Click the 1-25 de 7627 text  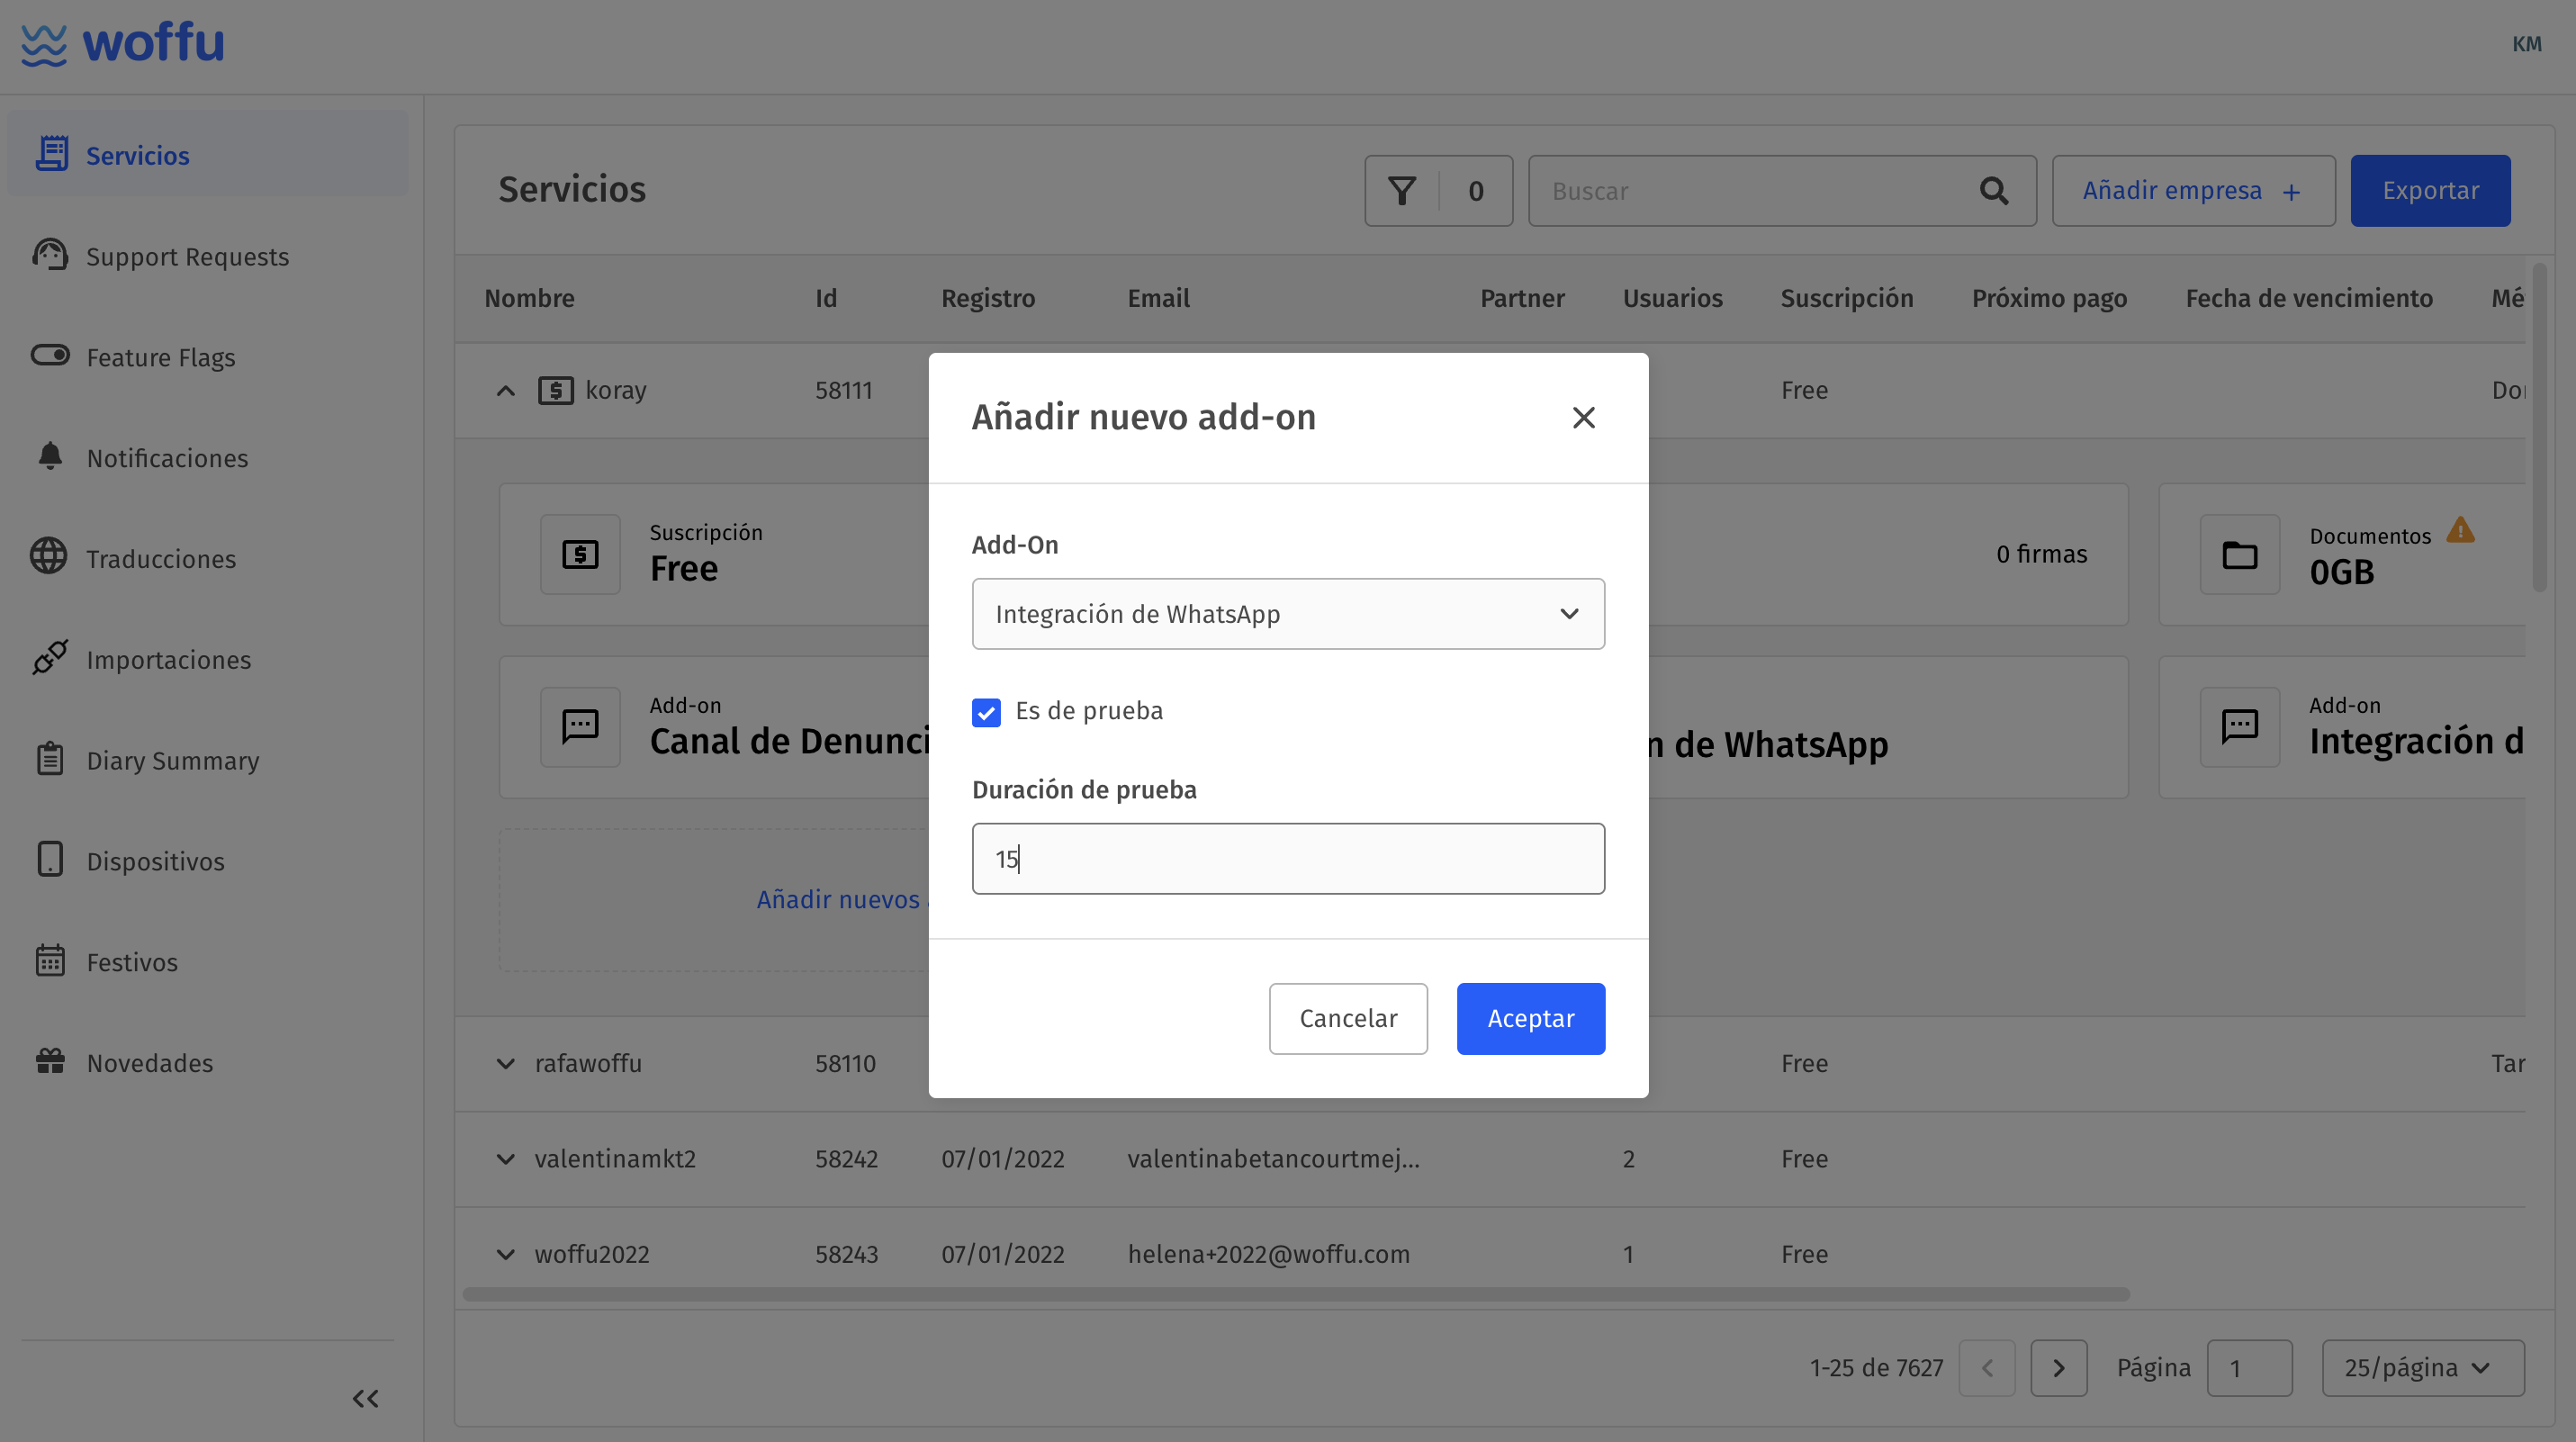pos(1876,1368)
